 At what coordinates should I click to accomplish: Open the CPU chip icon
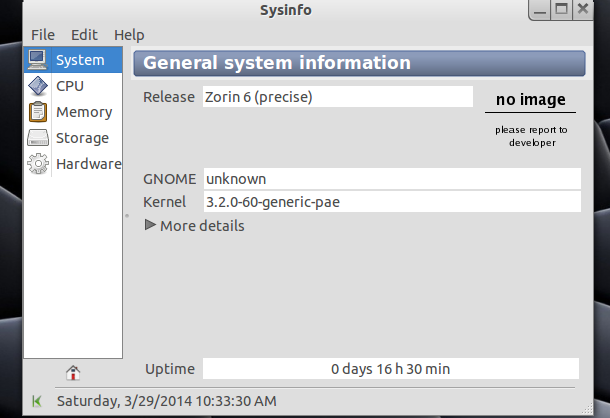point(38,86)
